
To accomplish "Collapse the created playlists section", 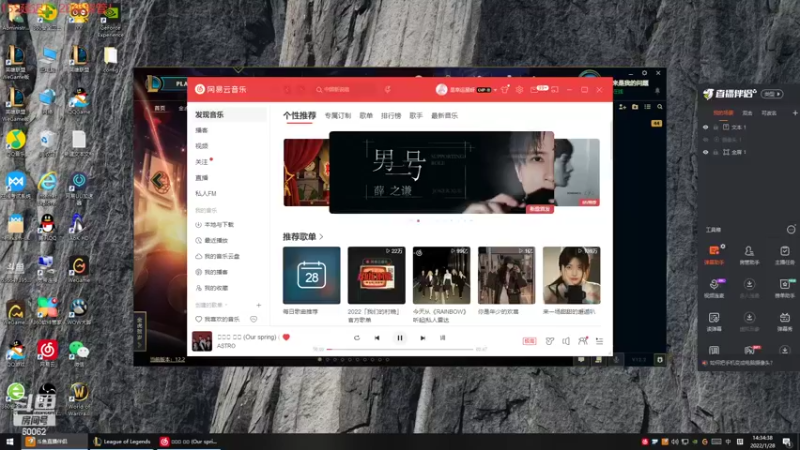I will (211, 305).
